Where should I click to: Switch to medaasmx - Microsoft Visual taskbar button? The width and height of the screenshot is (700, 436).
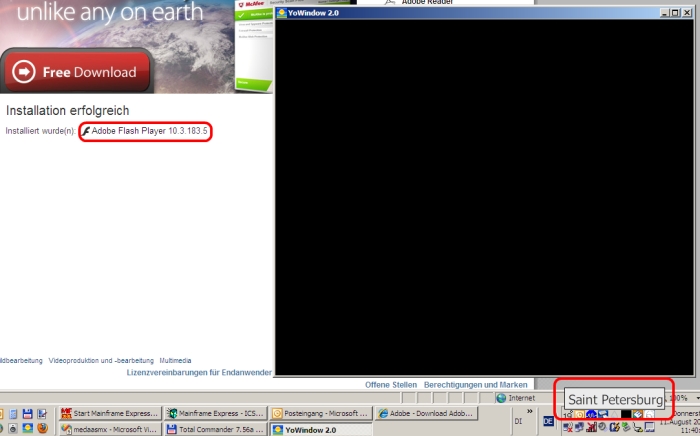click(108, 430)
